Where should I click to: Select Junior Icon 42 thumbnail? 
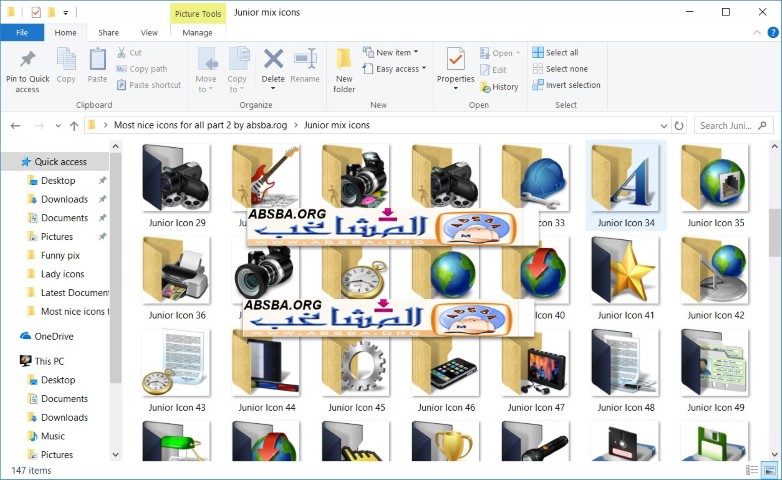(715, 270)
